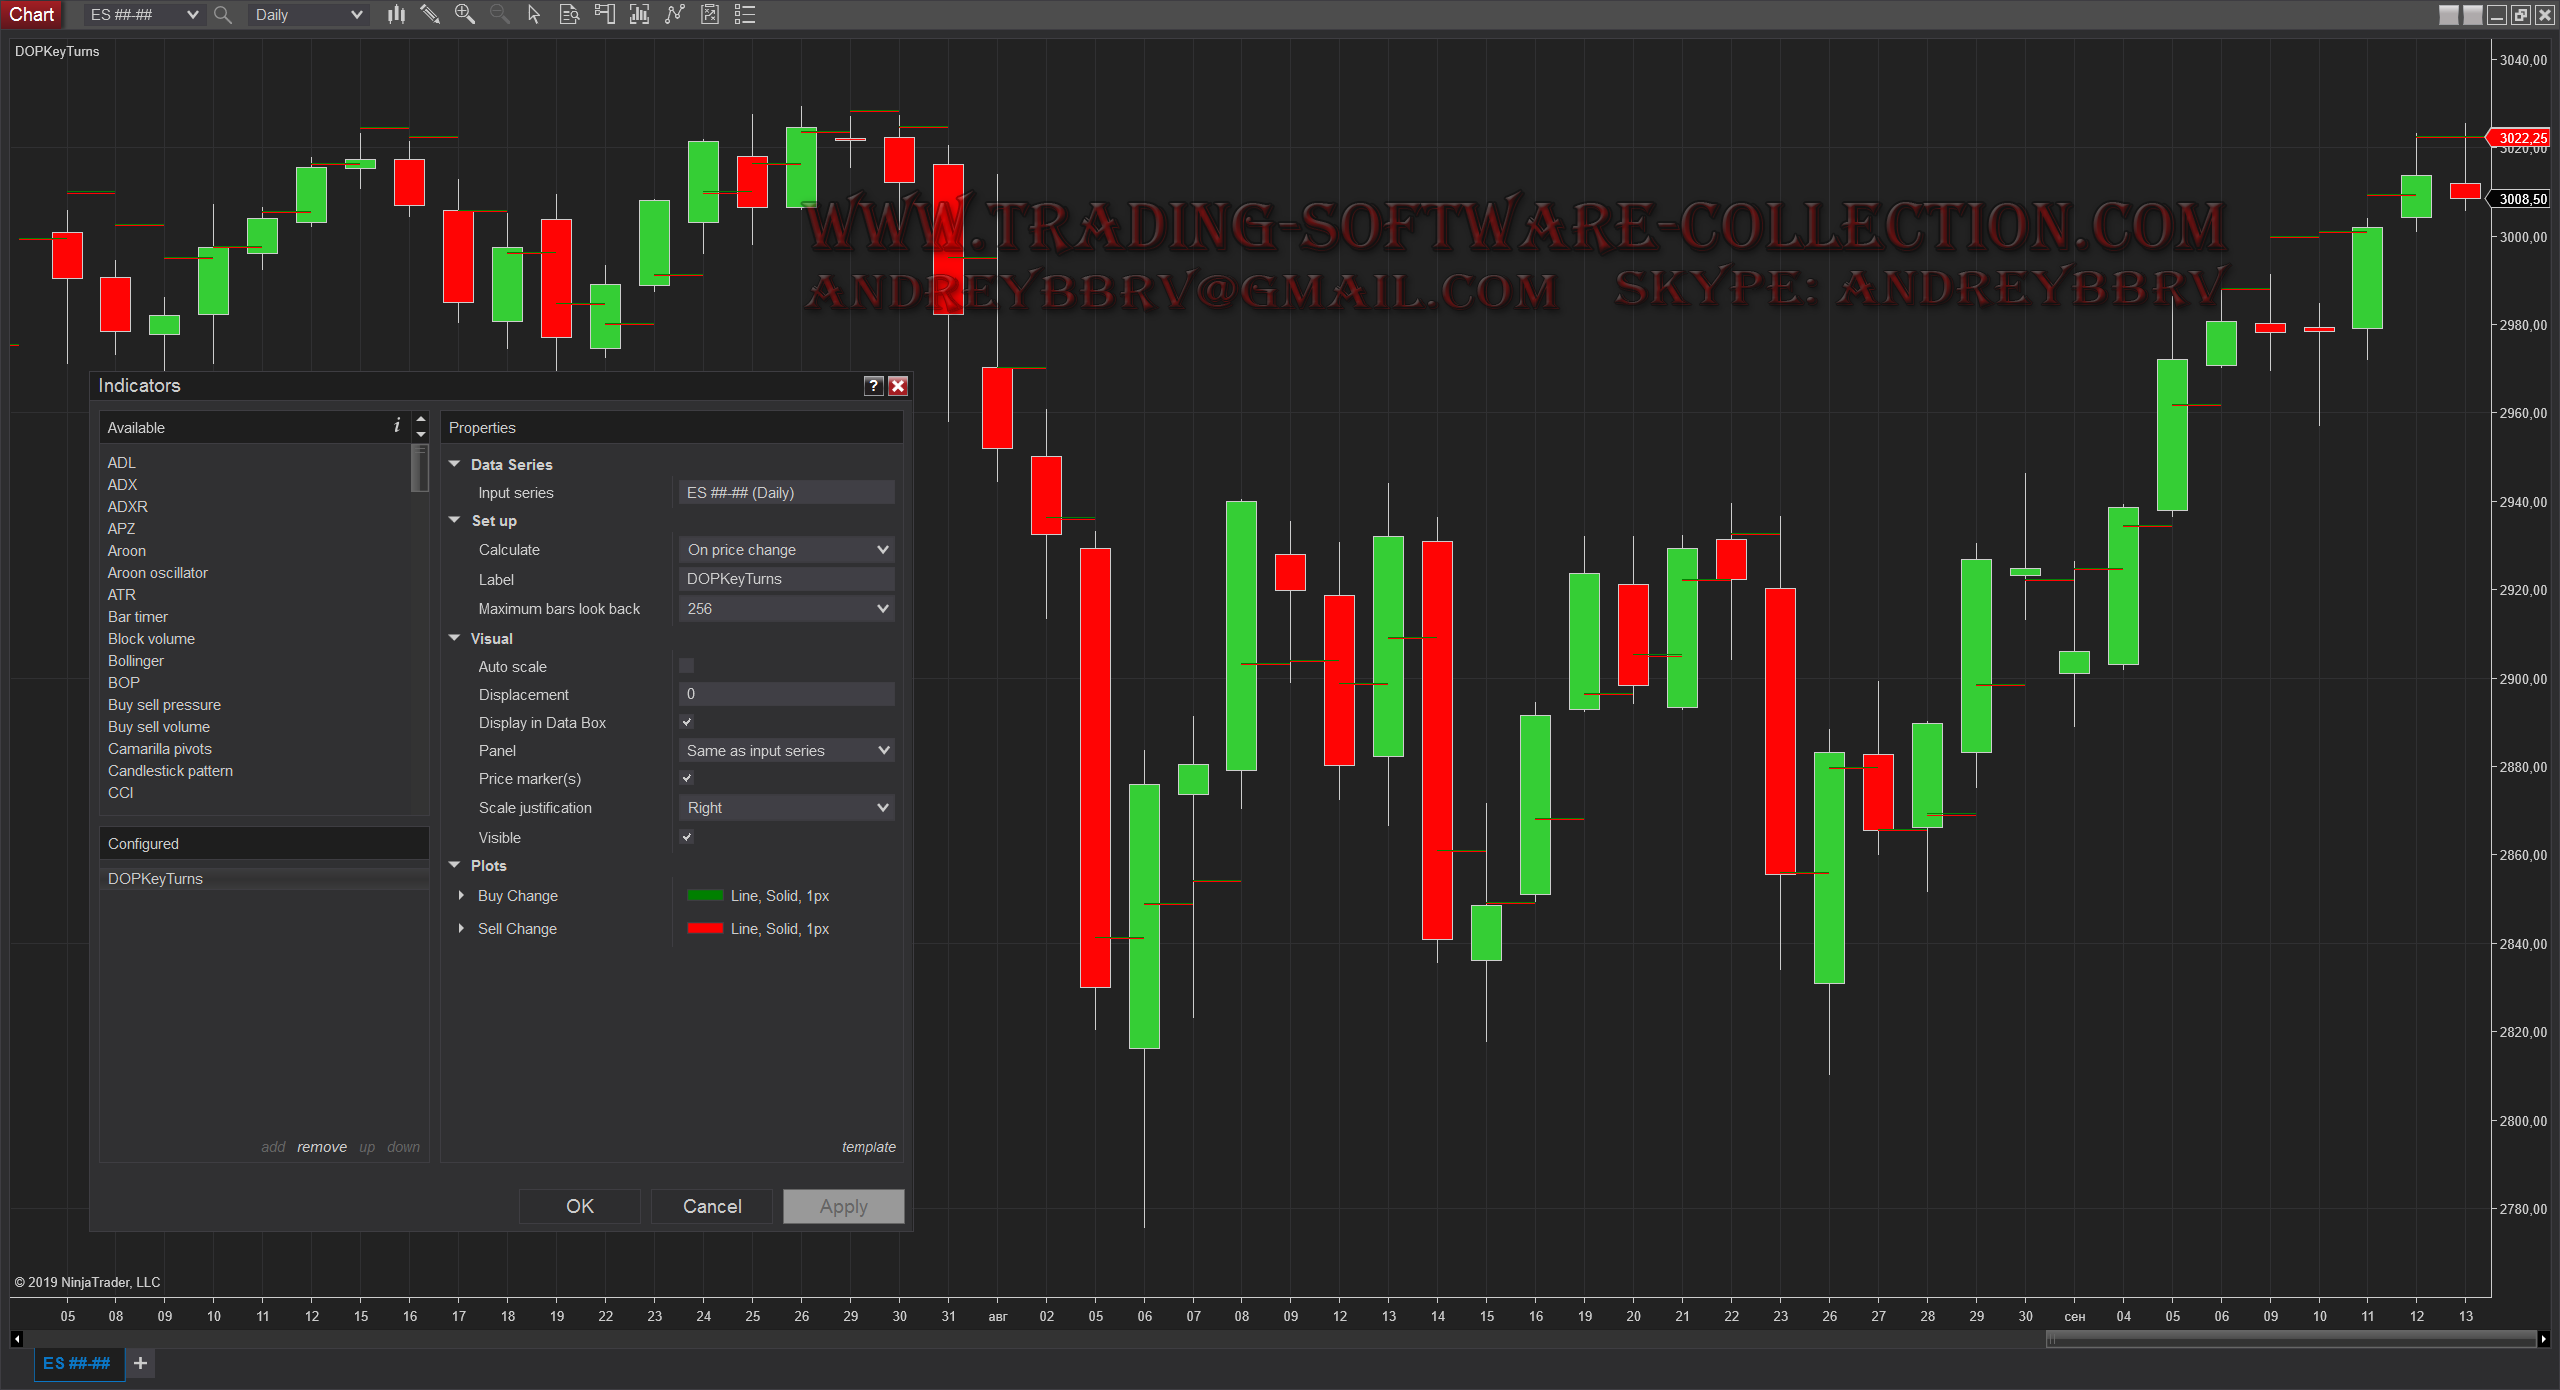
Task: Open the Data Box icon
Action: 569,14
